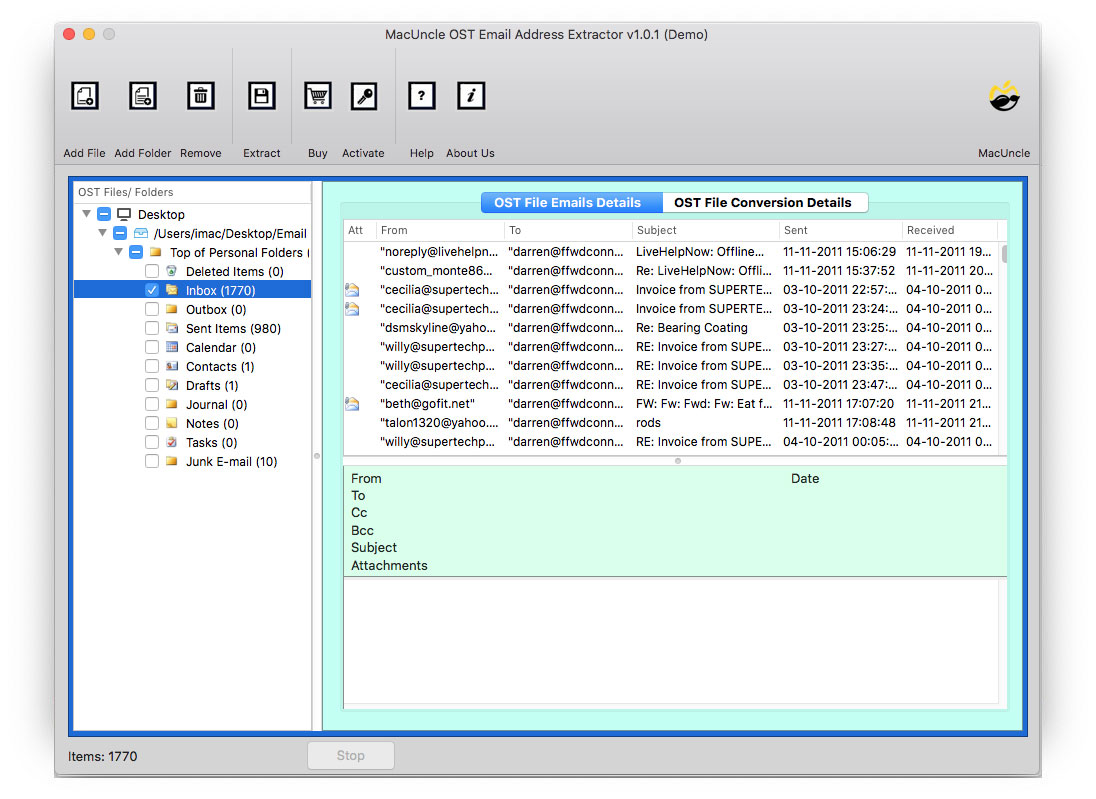
Task: Collapse the Desktop tree node
Action: 87,214
